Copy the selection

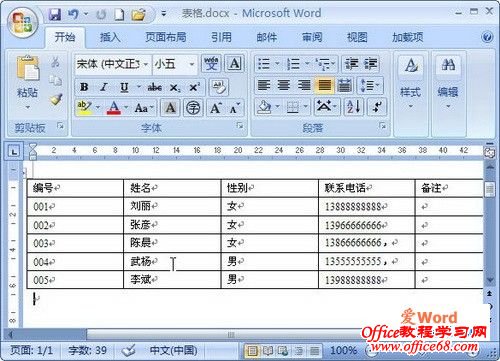point(55,80)
